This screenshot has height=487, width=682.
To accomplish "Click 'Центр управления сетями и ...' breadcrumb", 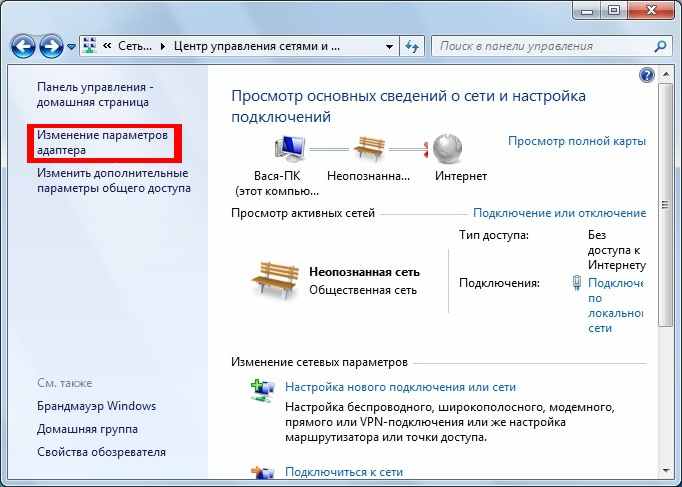I will point(257,46).
